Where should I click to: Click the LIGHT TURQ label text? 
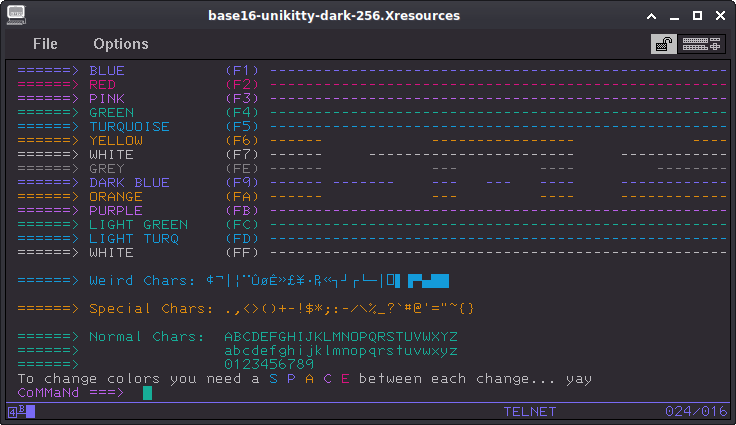[x=134, y=239]
